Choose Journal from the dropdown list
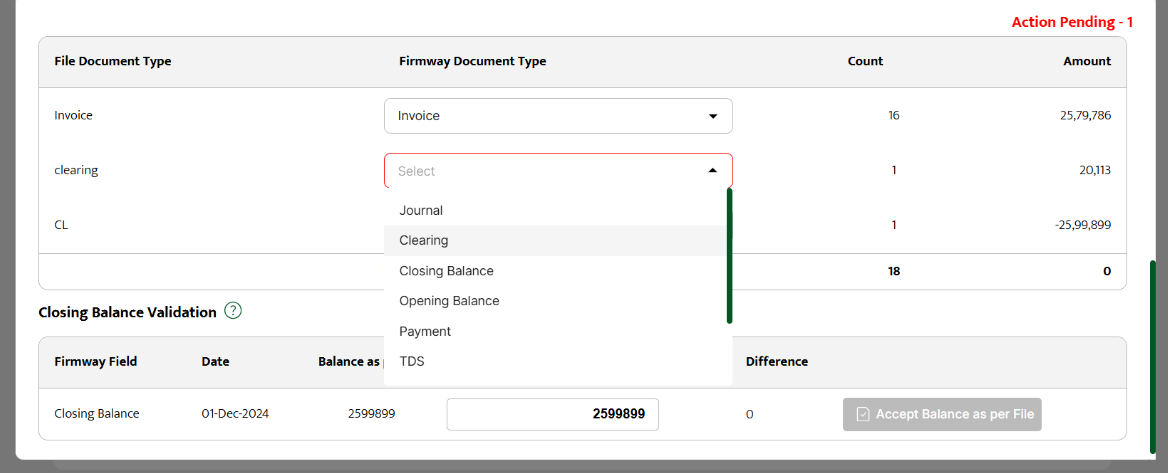 (x=421, y=211)
